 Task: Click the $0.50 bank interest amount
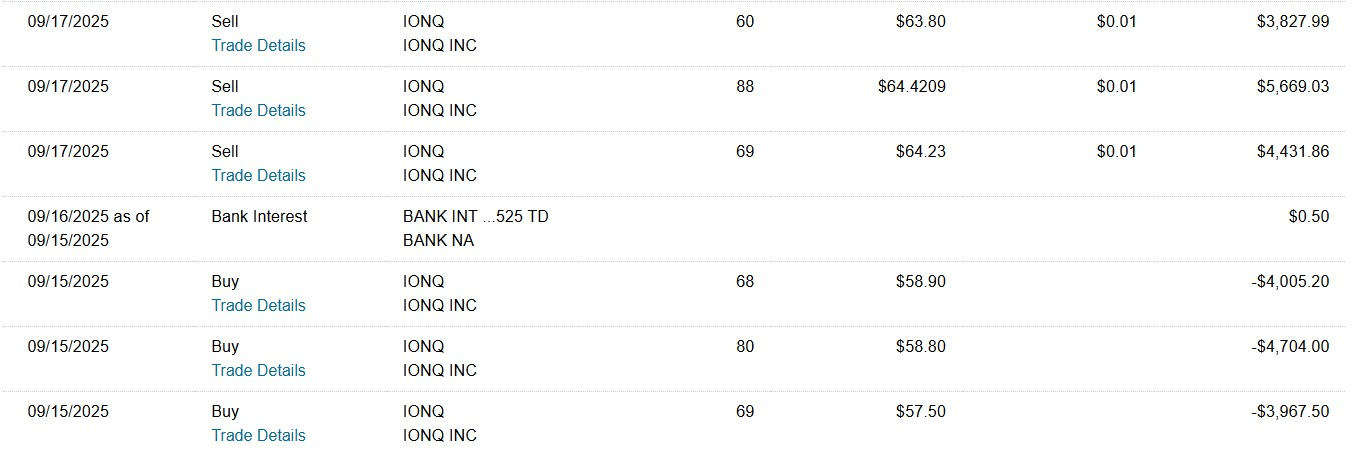click(1309, 216)
